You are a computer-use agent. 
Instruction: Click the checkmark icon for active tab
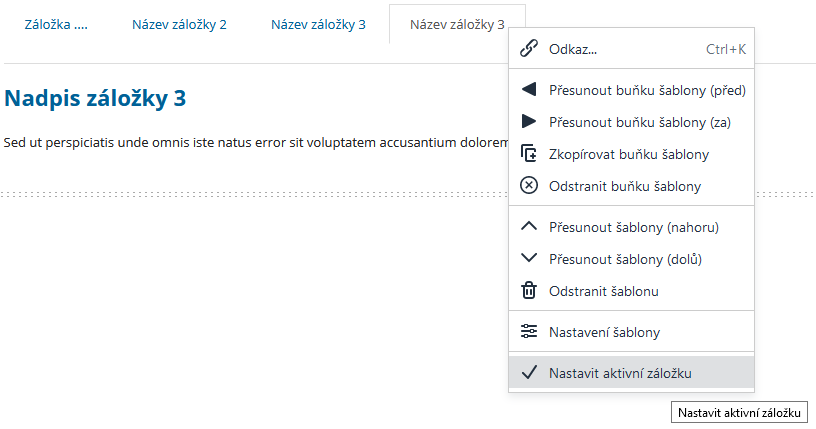[x=530, y=373]
